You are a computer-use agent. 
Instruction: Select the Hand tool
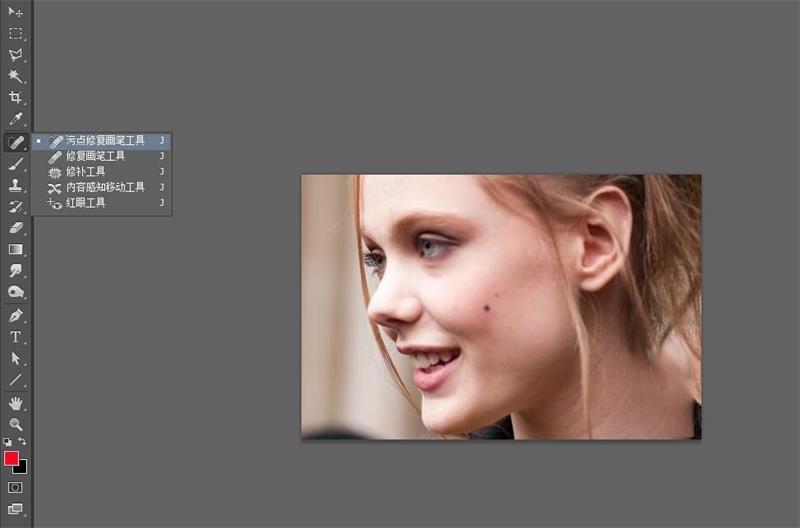15,403
